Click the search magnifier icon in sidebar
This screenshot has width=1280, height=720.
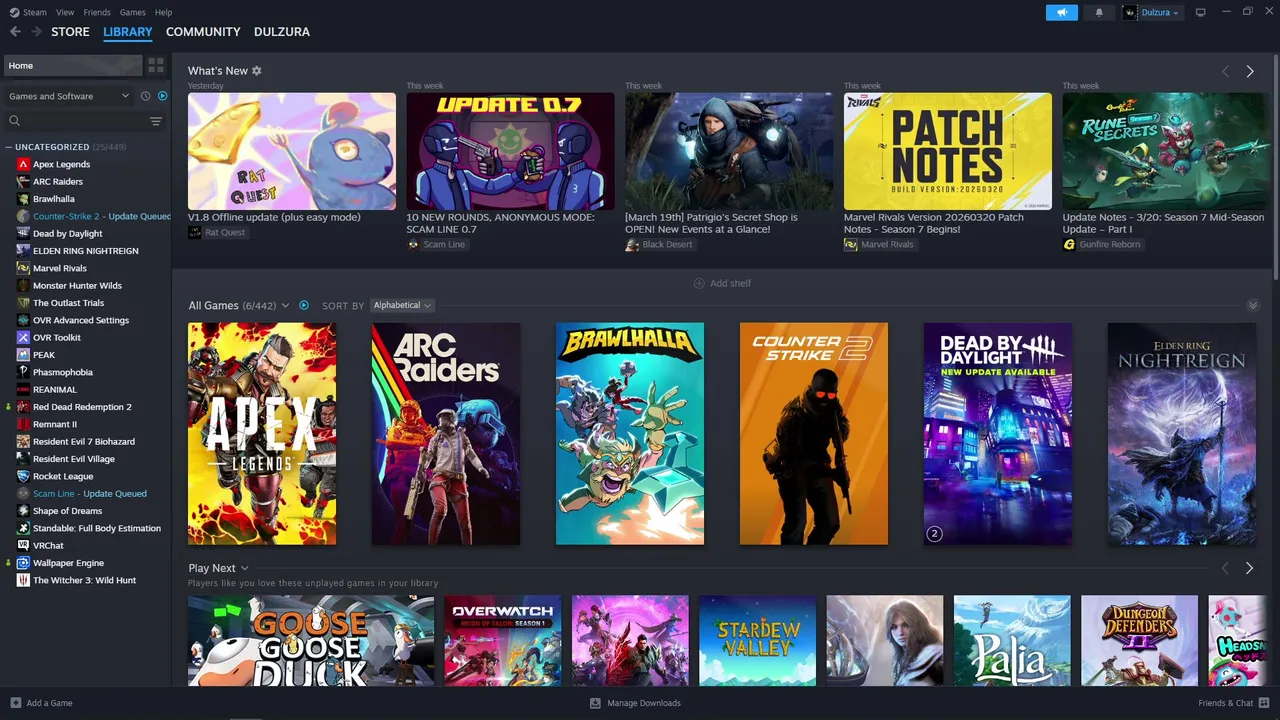[14, 121]
